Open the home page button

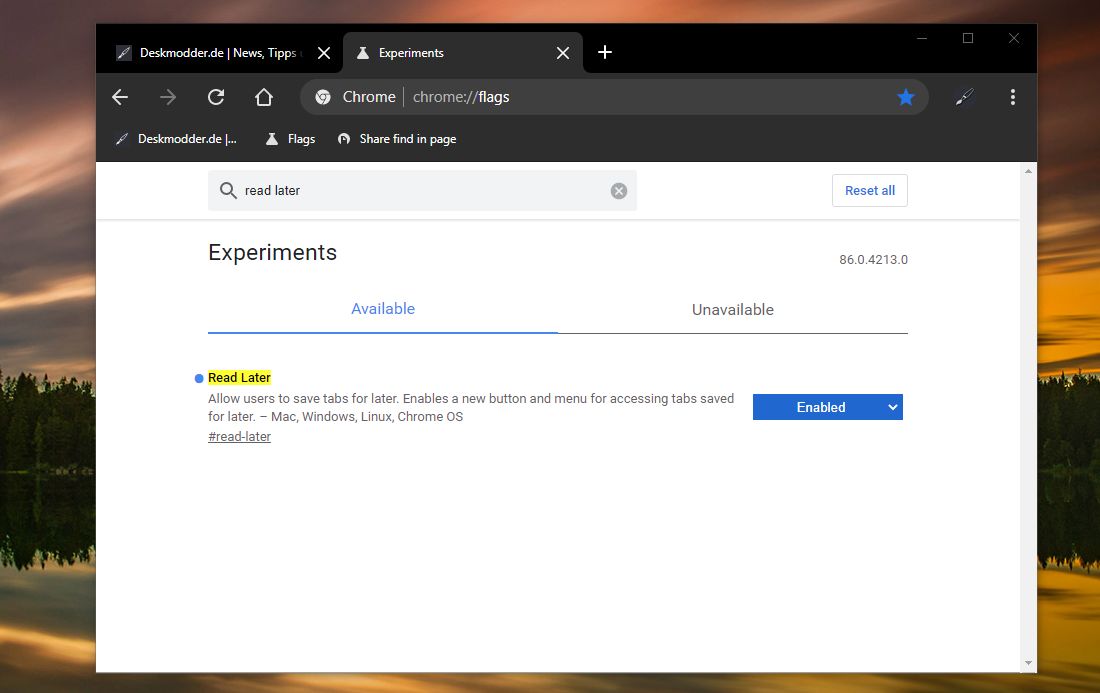pos(264,97)
